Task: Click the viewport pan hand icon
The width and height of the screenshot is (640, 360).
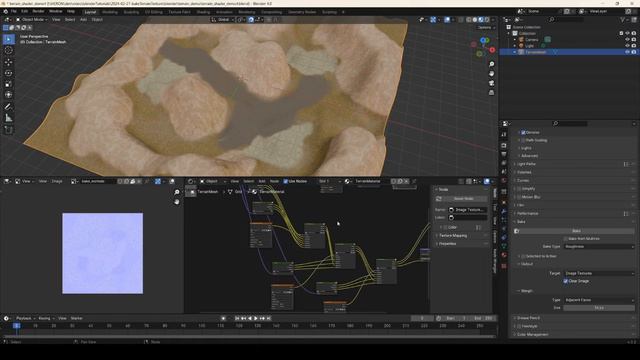Action: click(x=491, y=74)
